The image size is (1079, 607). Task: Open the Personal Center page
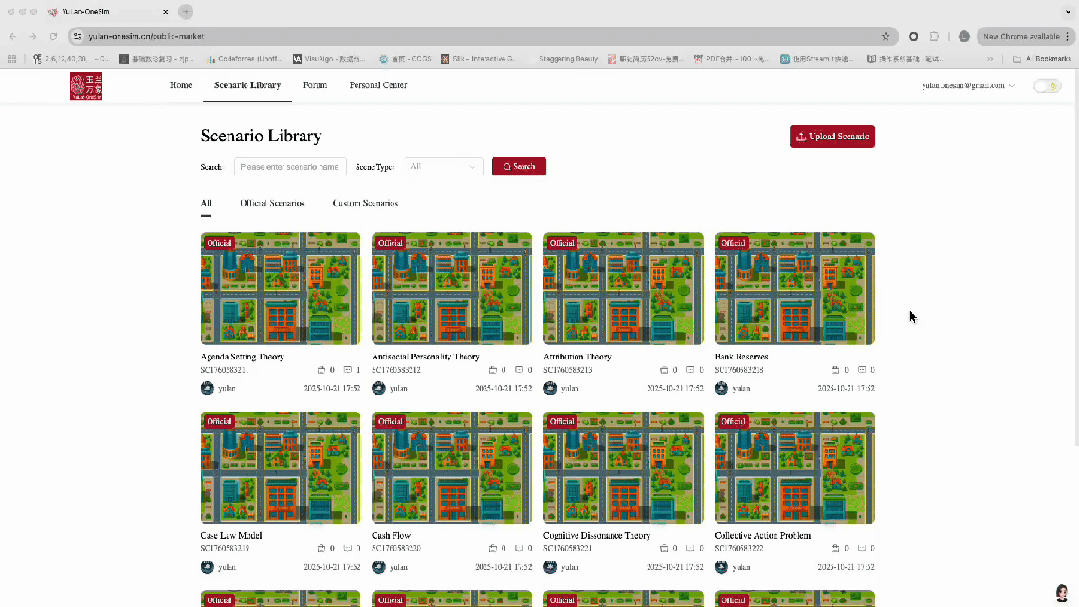coord(378,86)
